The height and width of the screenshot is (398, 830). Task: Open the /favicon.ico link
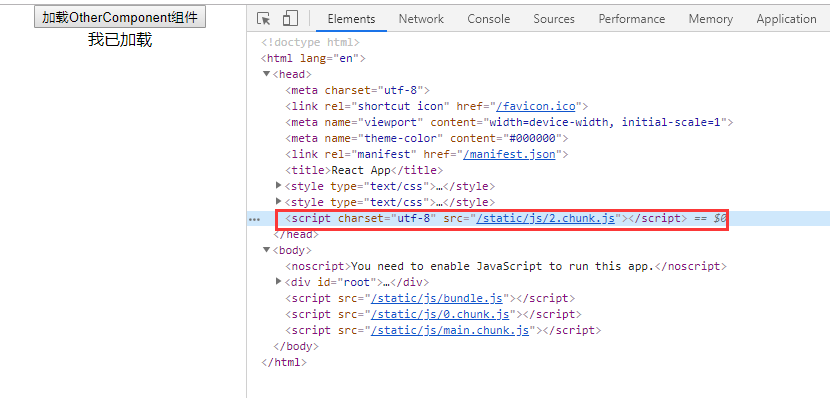[536, 106]
